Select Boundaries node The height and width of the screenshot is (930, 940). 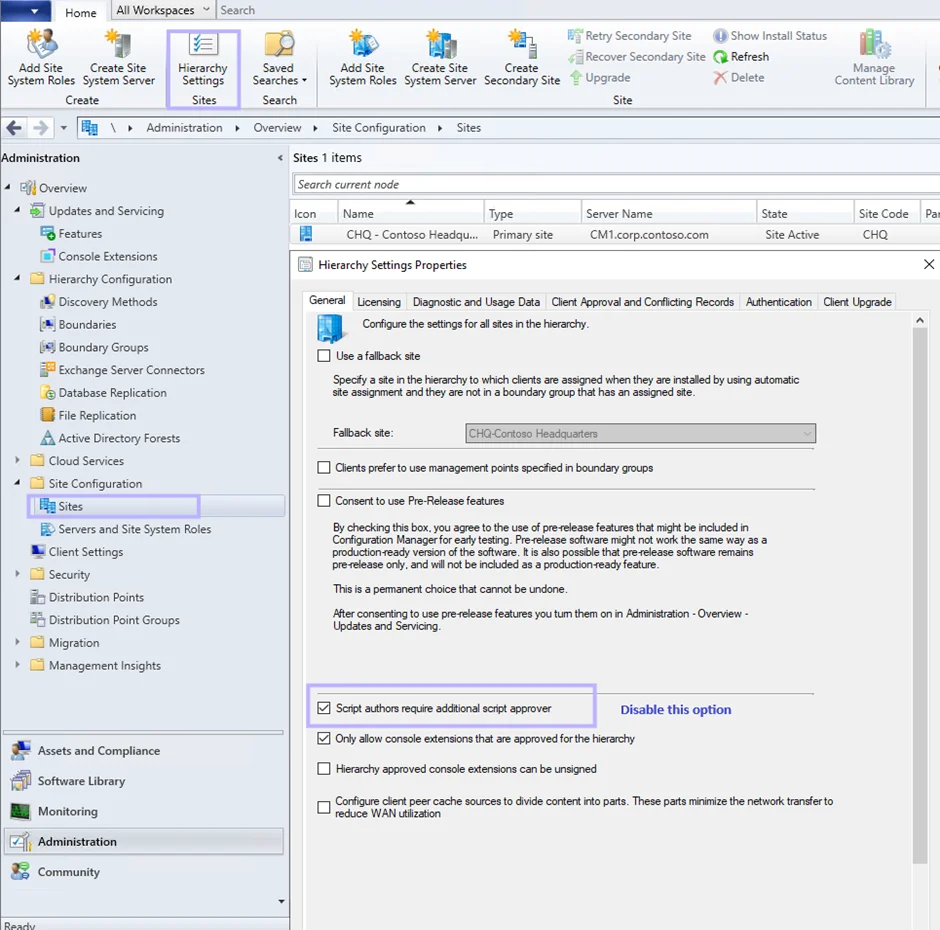click(78, 325)
